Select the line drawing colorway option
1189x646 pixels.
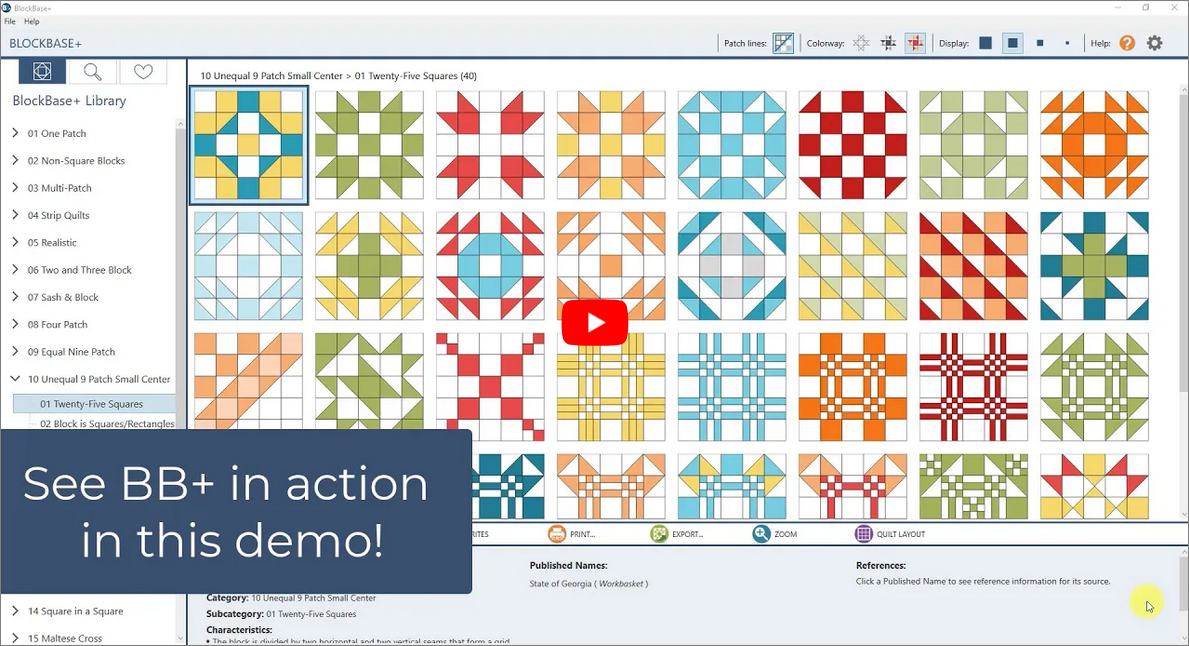[861, 43]
